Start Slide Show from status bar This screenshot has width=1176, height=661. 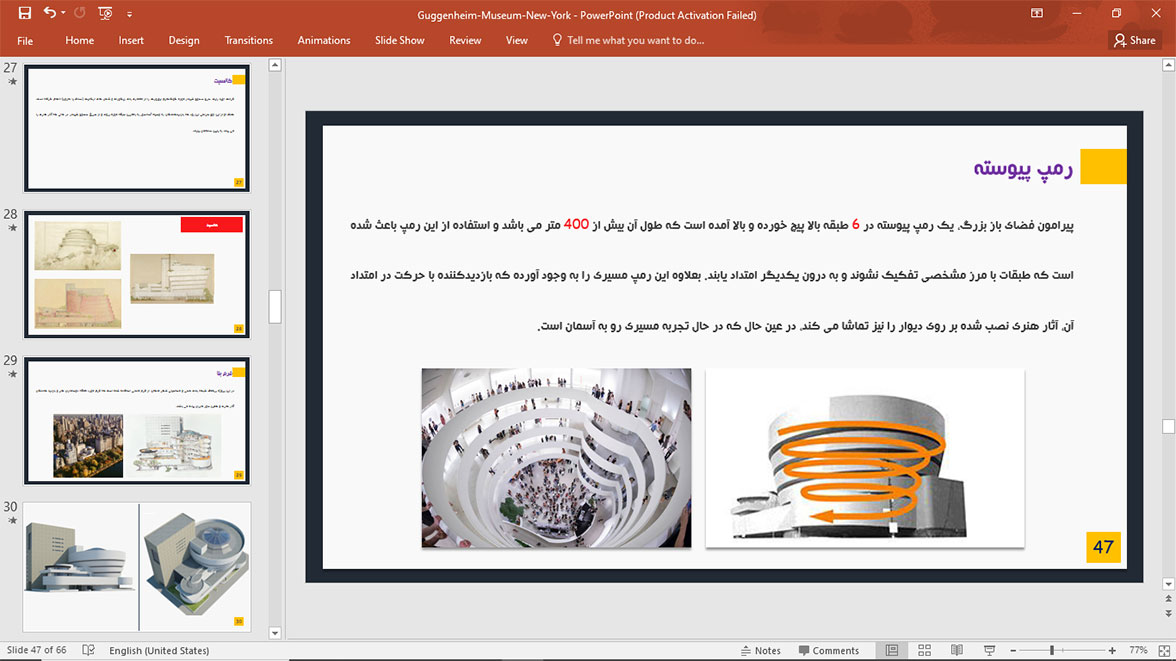989,650
